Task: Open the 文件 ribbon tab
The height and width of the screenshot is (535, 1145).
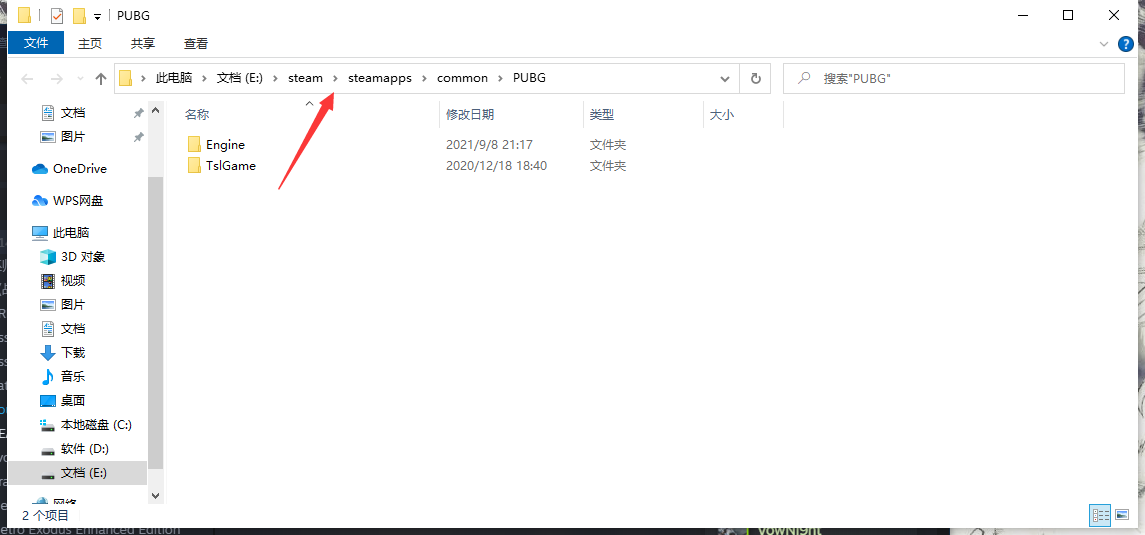Action: [36, 43]
